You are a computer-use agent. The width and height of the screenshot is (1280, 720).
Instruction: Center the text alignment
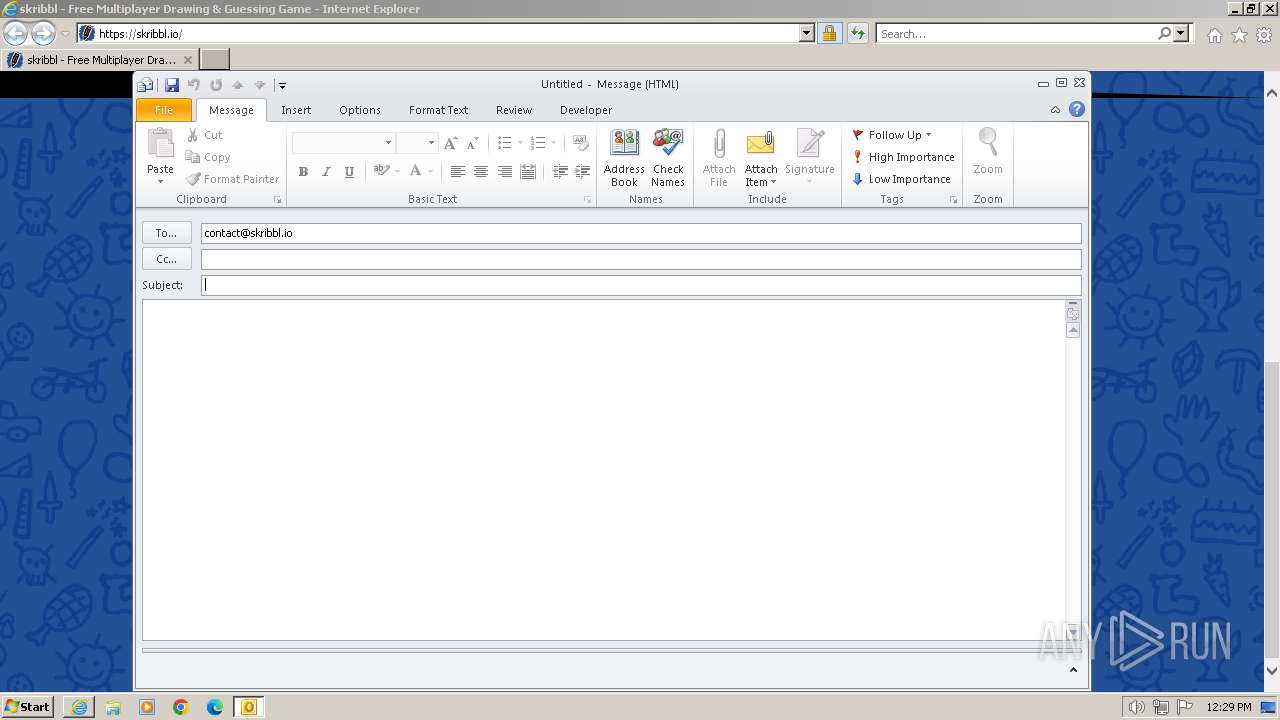point(481,172)
